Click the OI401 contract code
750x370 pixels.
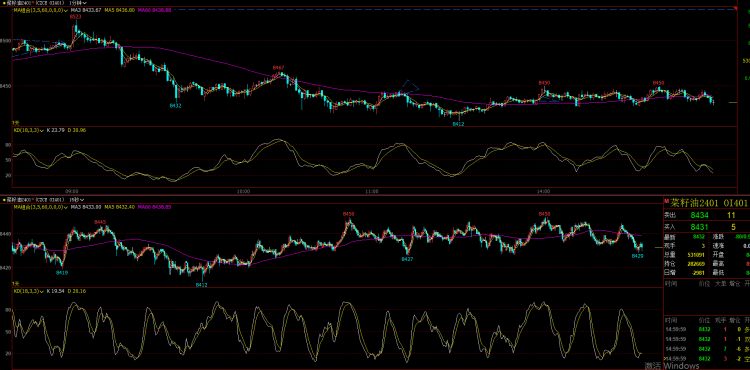click(x=735, y=203)
